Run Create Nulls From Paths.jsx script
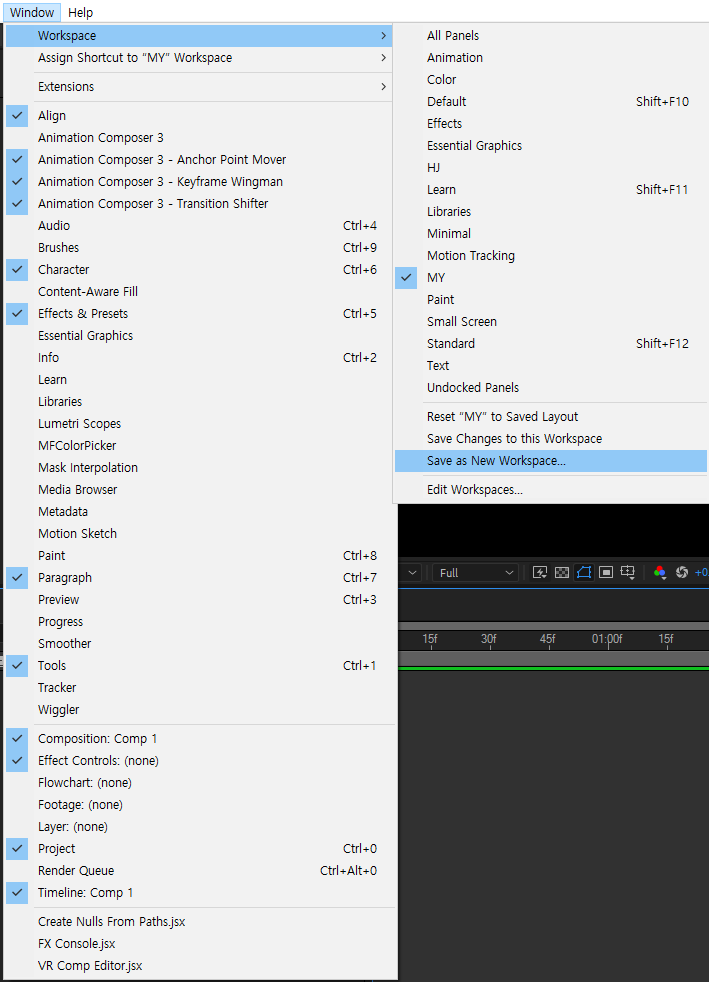This screenshot has width=709, height=982. click(199, 922)
